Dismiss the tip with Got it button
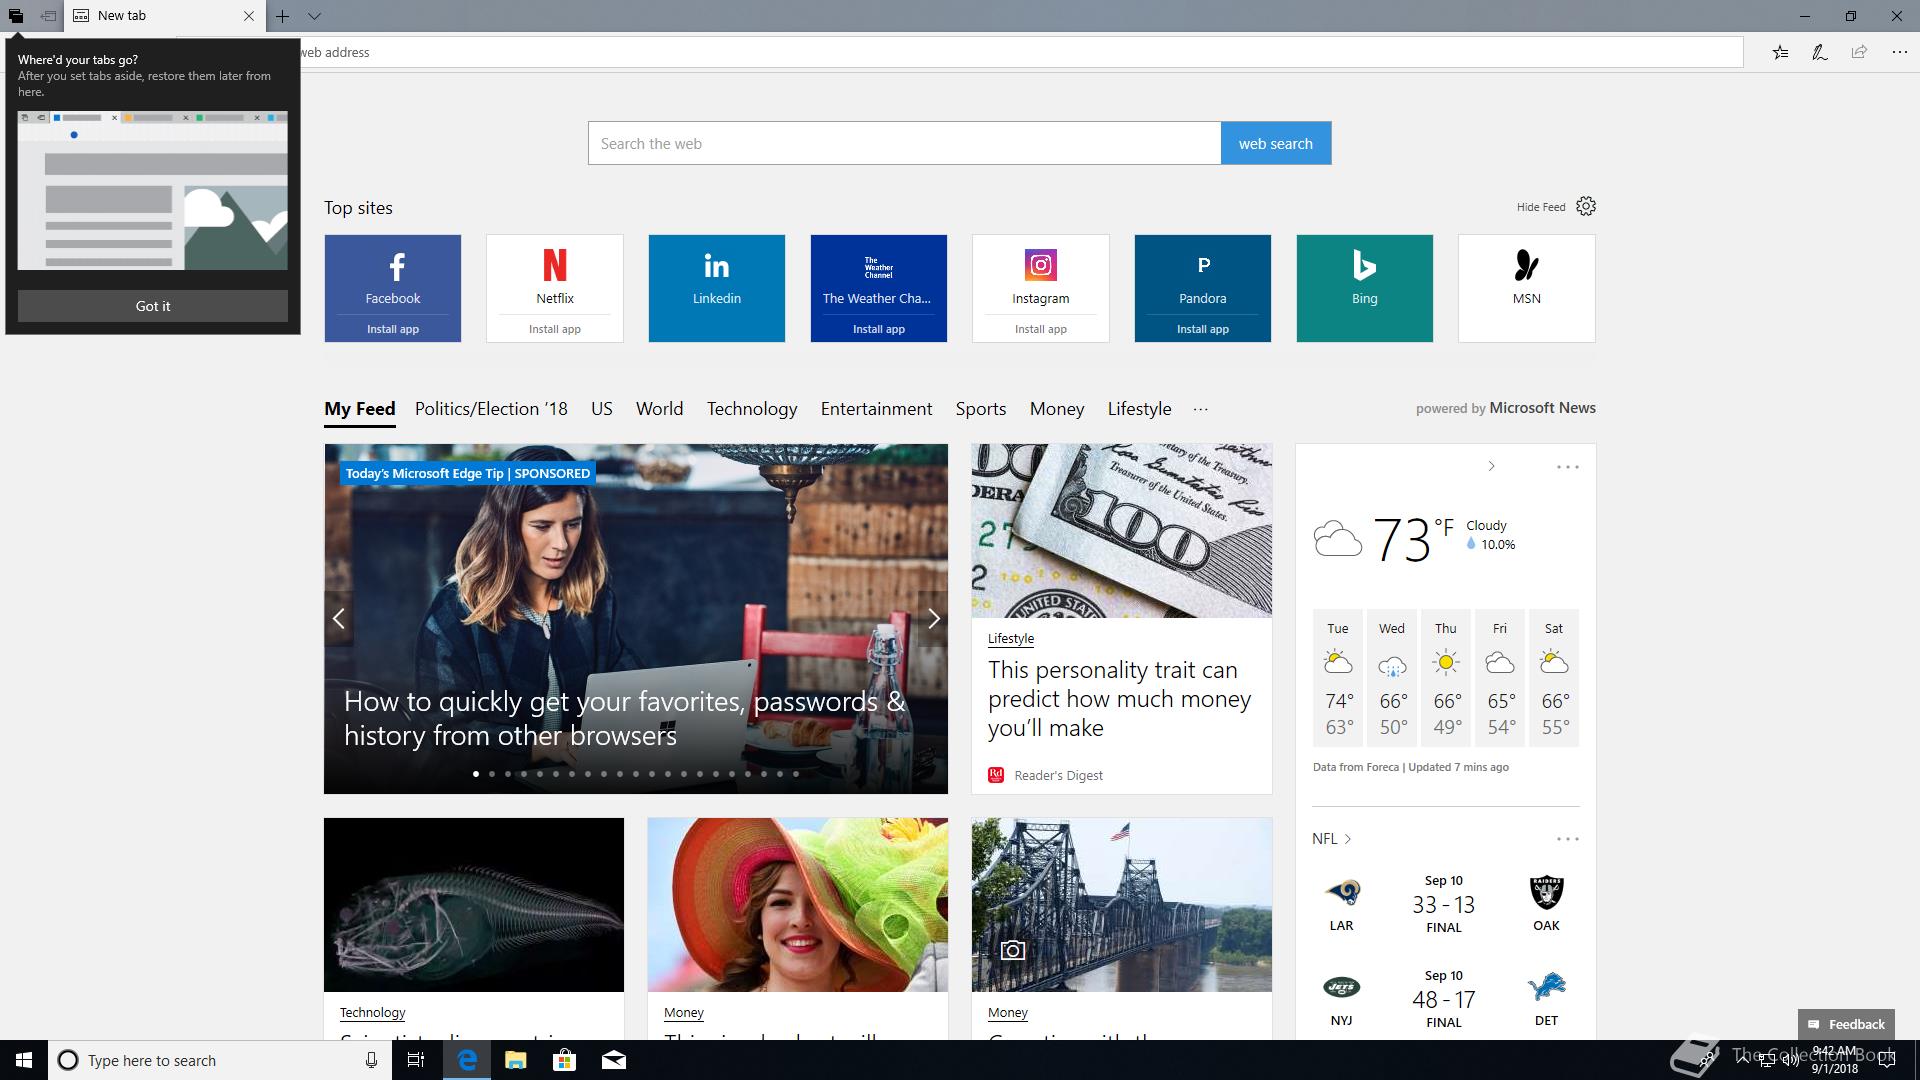The height and width of the screenshot is (1080, 1920). coord(153,306)
